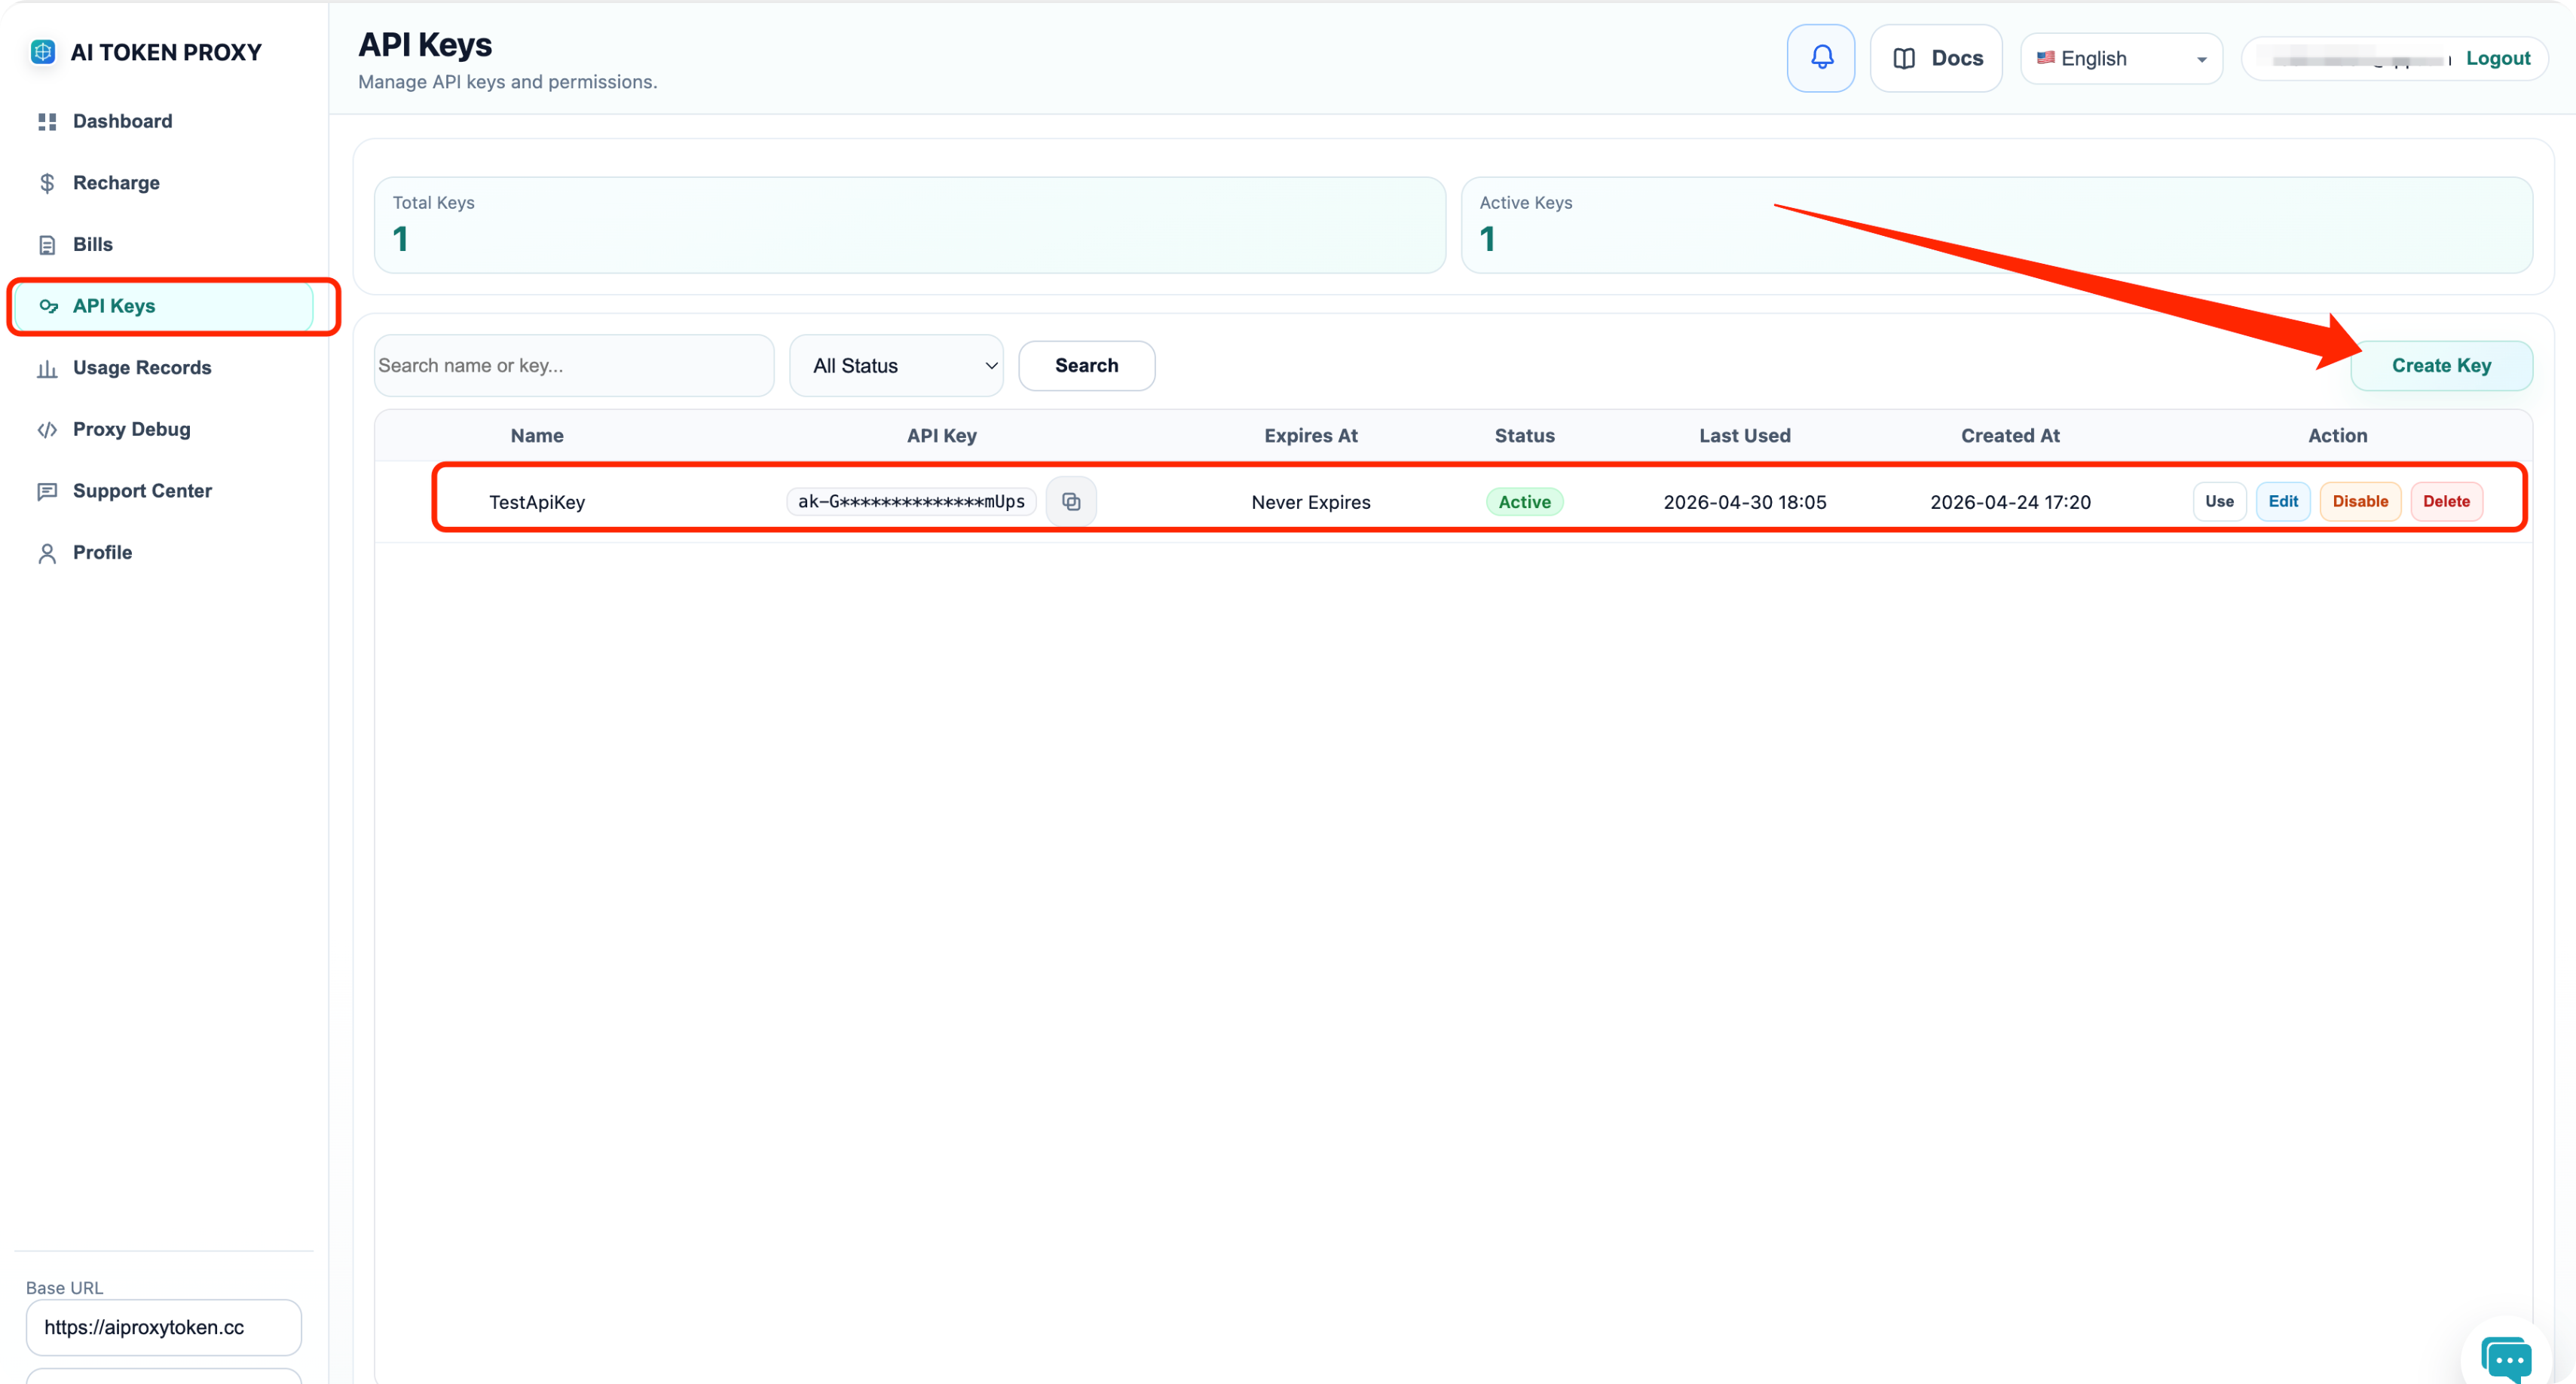The height and width of the screenshot is (1384, 2576).
Task: Click the Dashboard grid icon
Action: [x=47, y=122]
